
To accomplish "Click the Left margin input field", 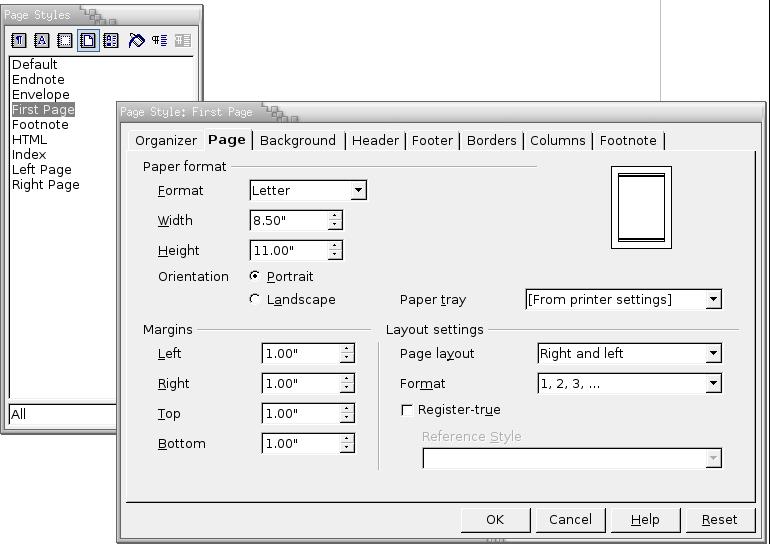I will 300,354.
